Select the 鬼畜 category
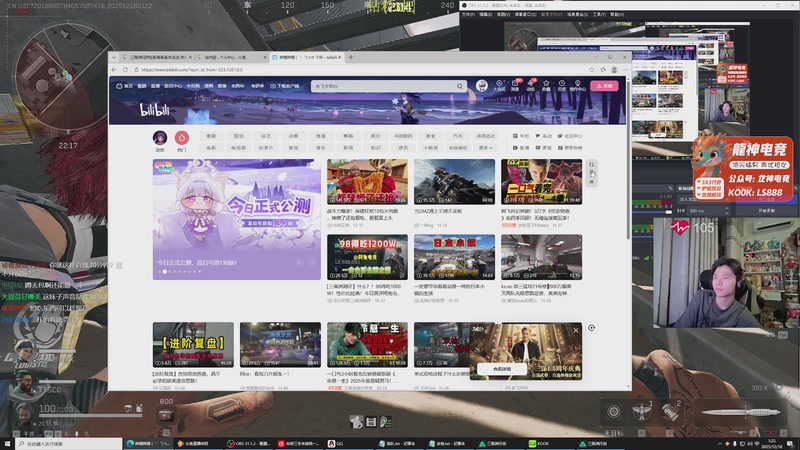Viewport: 800px width, 450px height. [321, 136]
